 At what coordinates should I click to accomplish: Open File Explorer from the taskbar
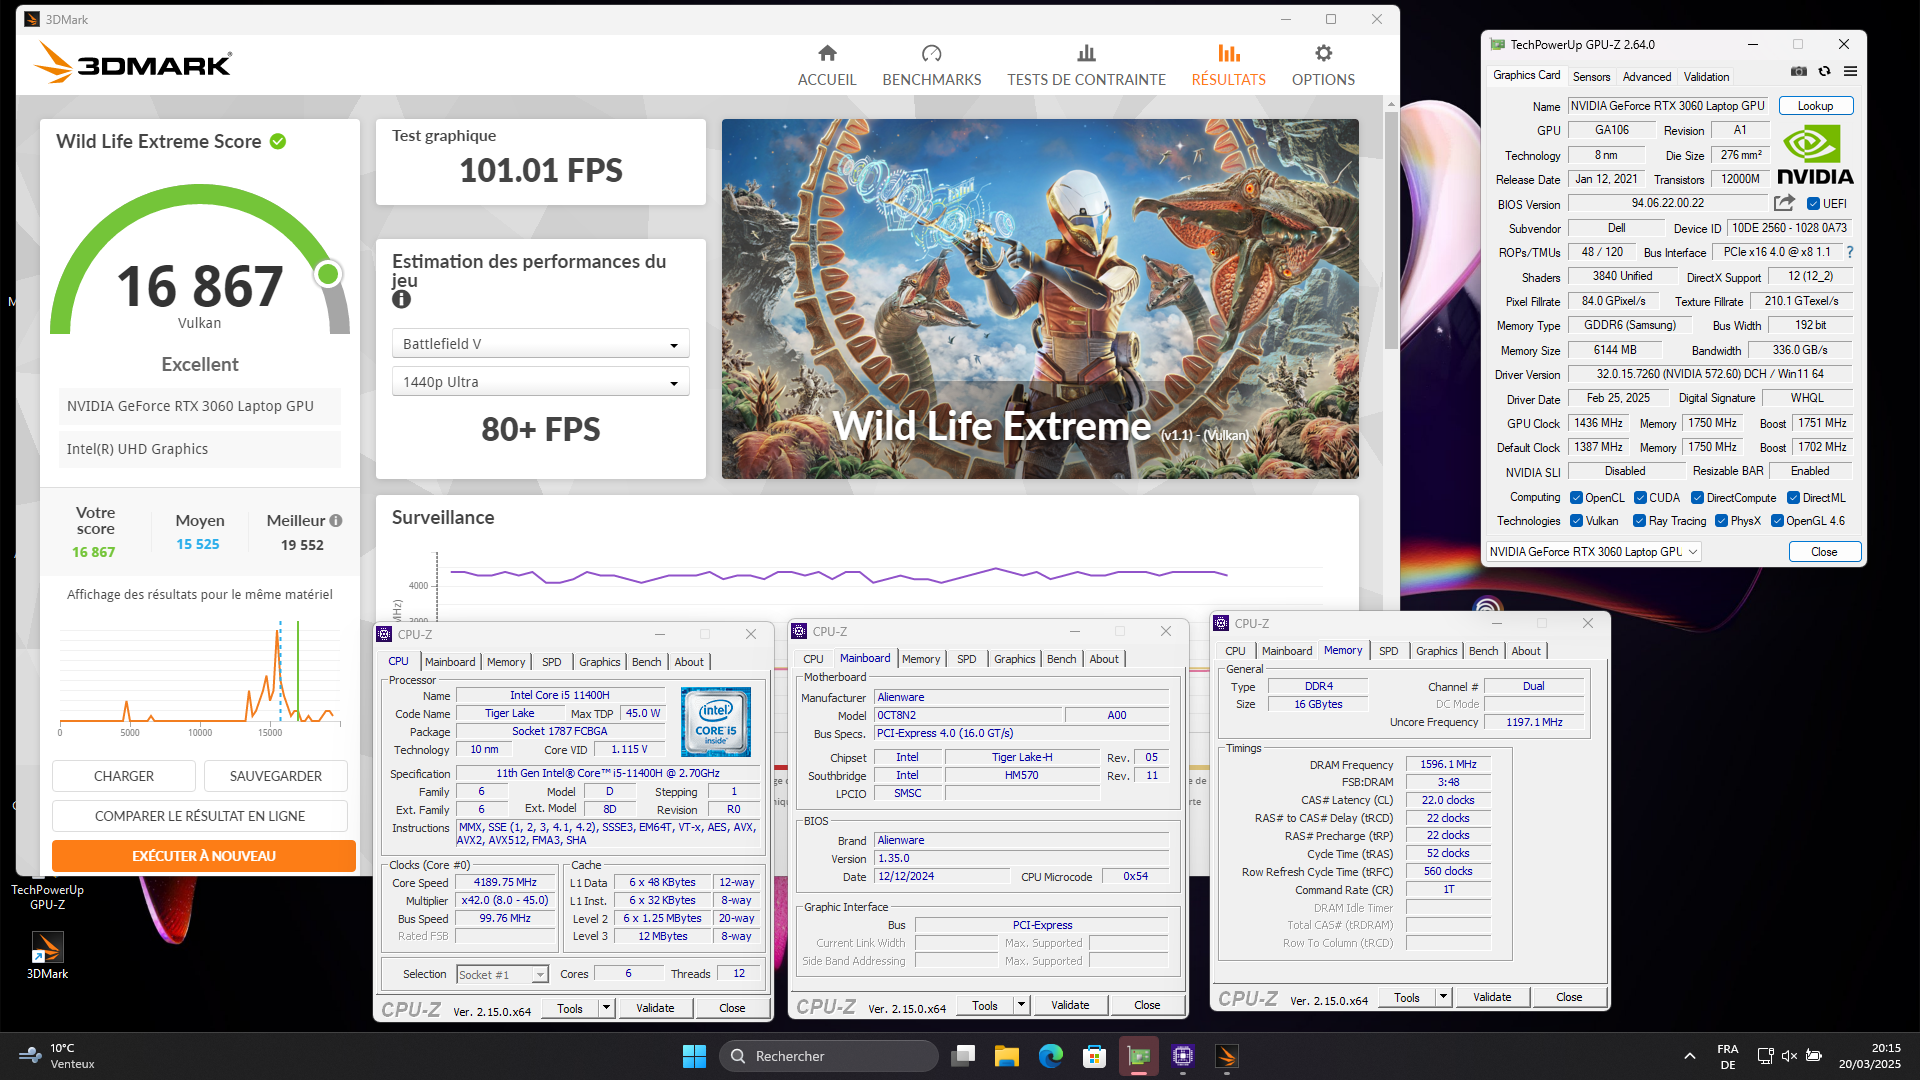pyautogui.click(x=1007, y=1056)
